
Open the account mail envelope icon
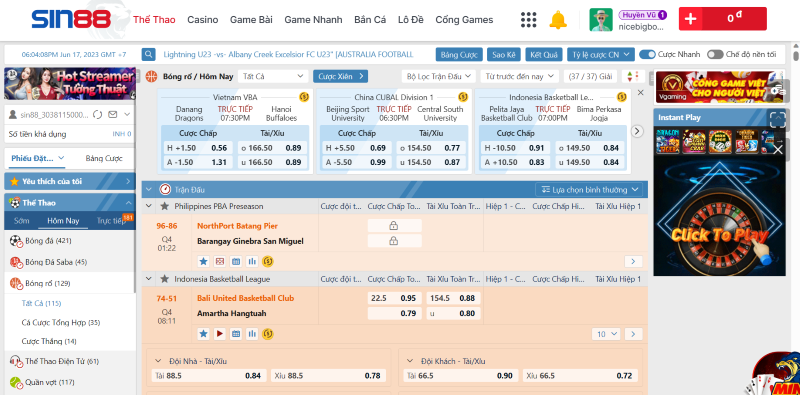[113, 114]
